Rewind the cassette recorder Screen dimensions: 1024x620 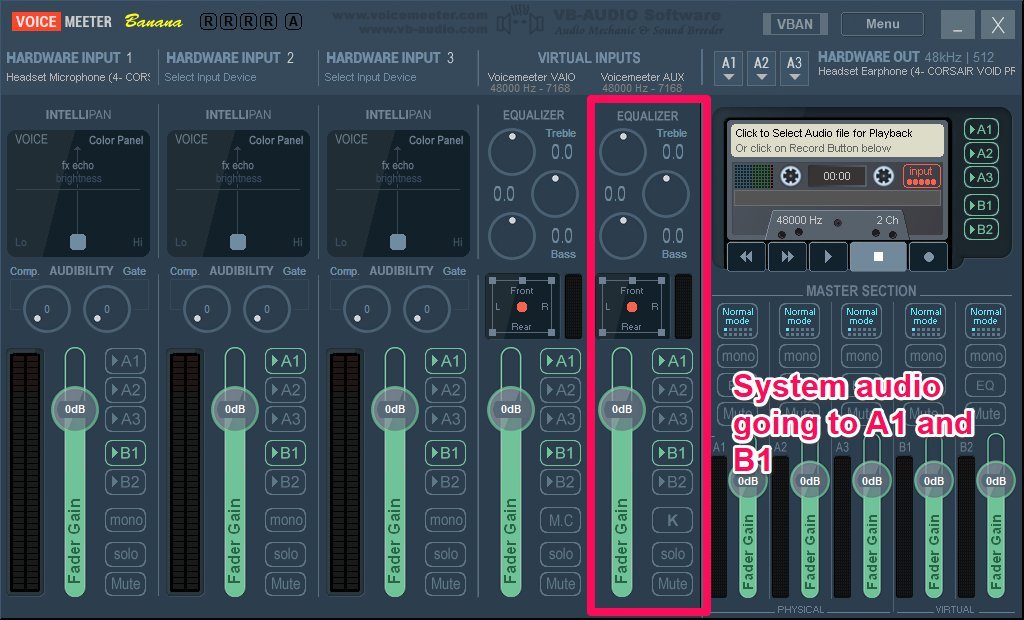point(746,256)
